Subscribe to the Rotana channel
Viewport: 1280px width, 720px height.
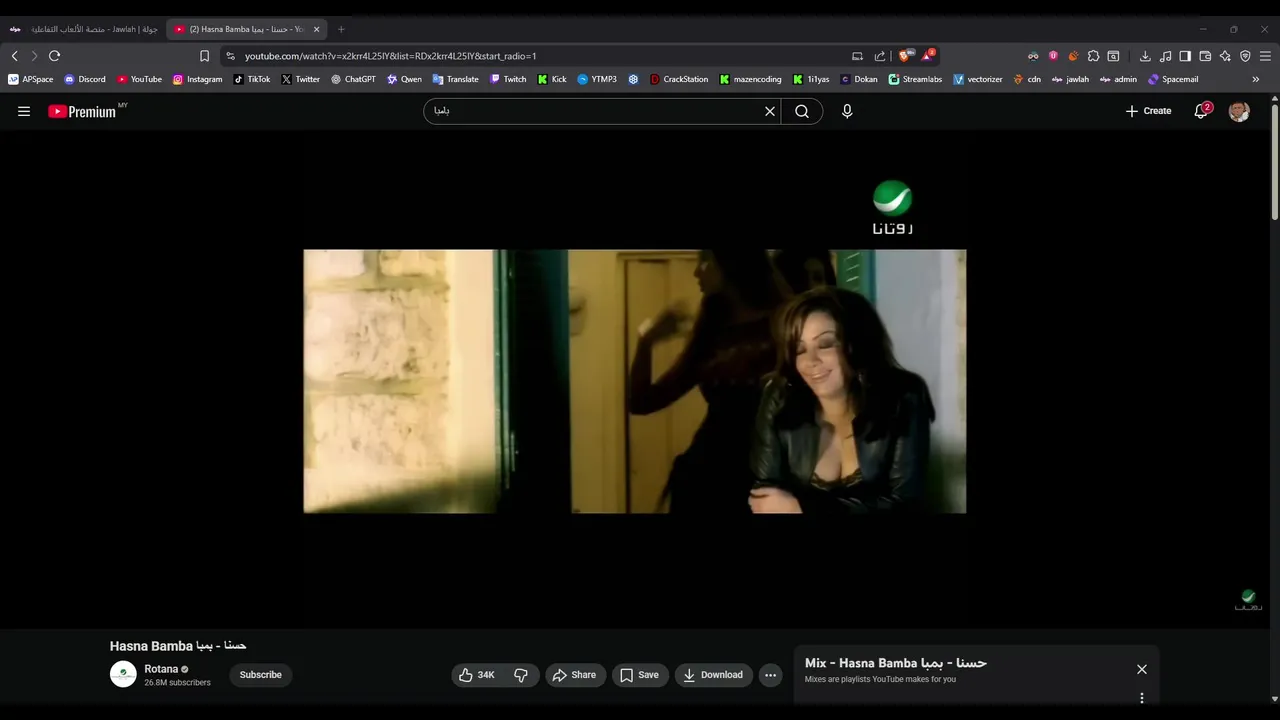tap(260, 675)
